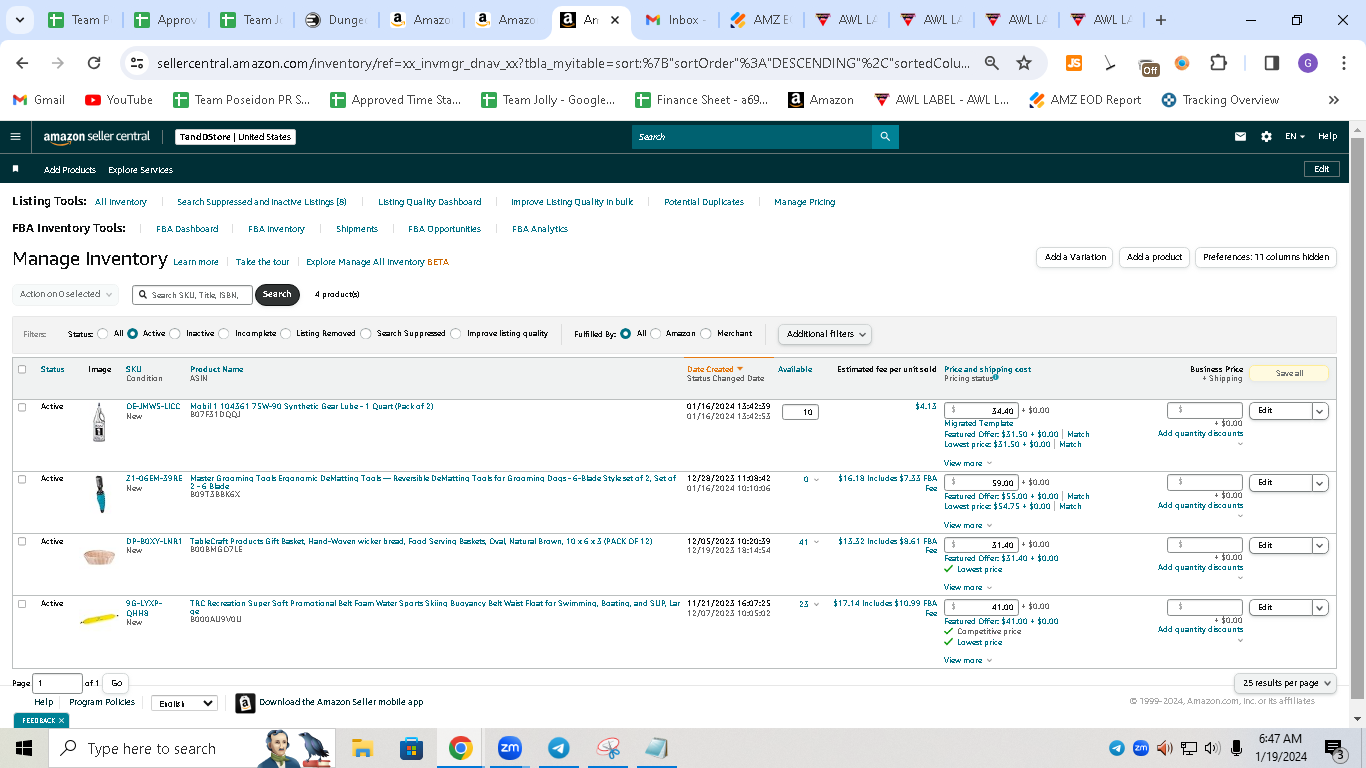Open the browser side panel icon
The width and height of the screenshot is (1366, 768).
point(1272,63)
